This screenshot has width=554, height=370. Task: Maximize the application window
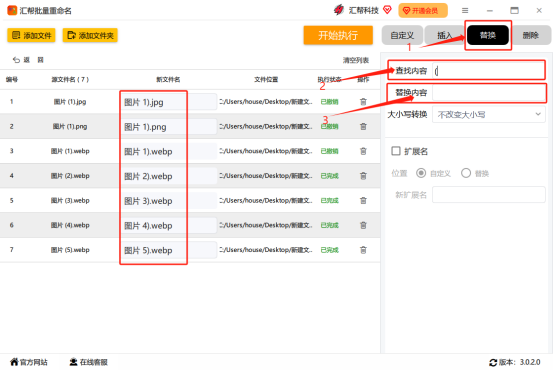point(514,11)
